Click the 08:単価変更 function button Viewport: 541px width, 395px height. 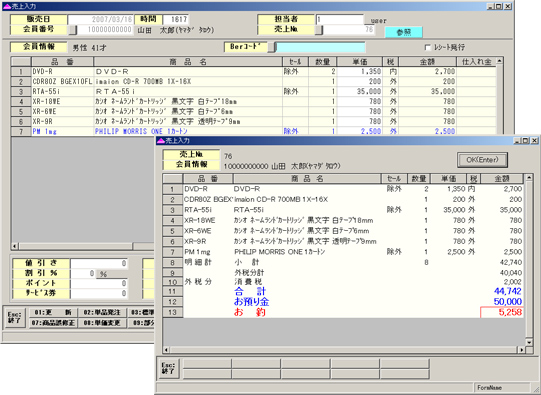102,323
